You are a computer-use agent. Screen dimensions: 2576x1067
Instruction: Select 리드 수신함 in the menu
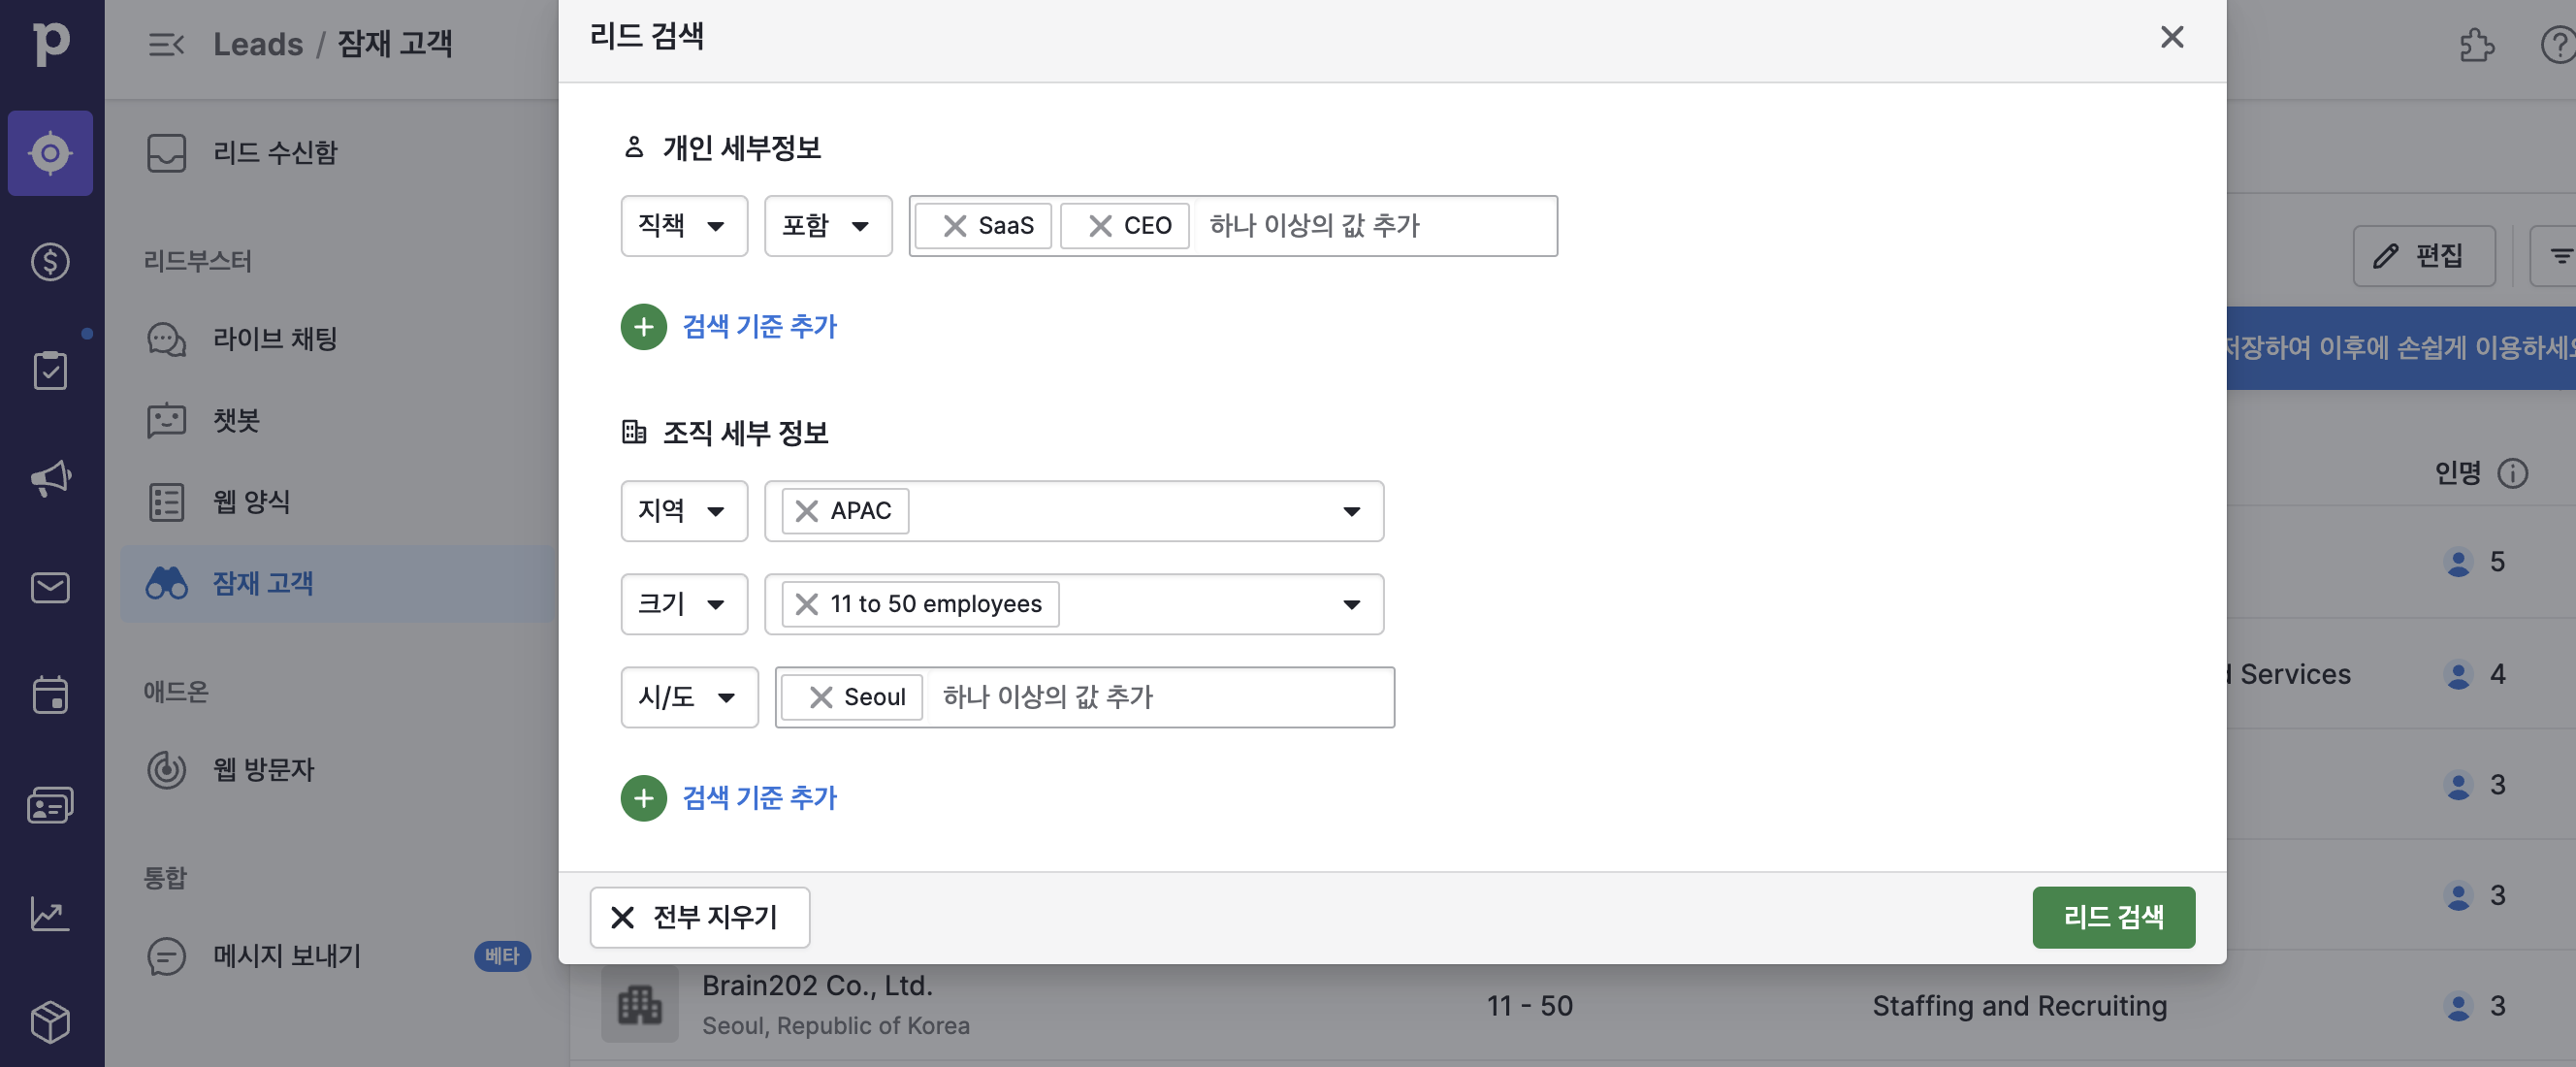275,153
